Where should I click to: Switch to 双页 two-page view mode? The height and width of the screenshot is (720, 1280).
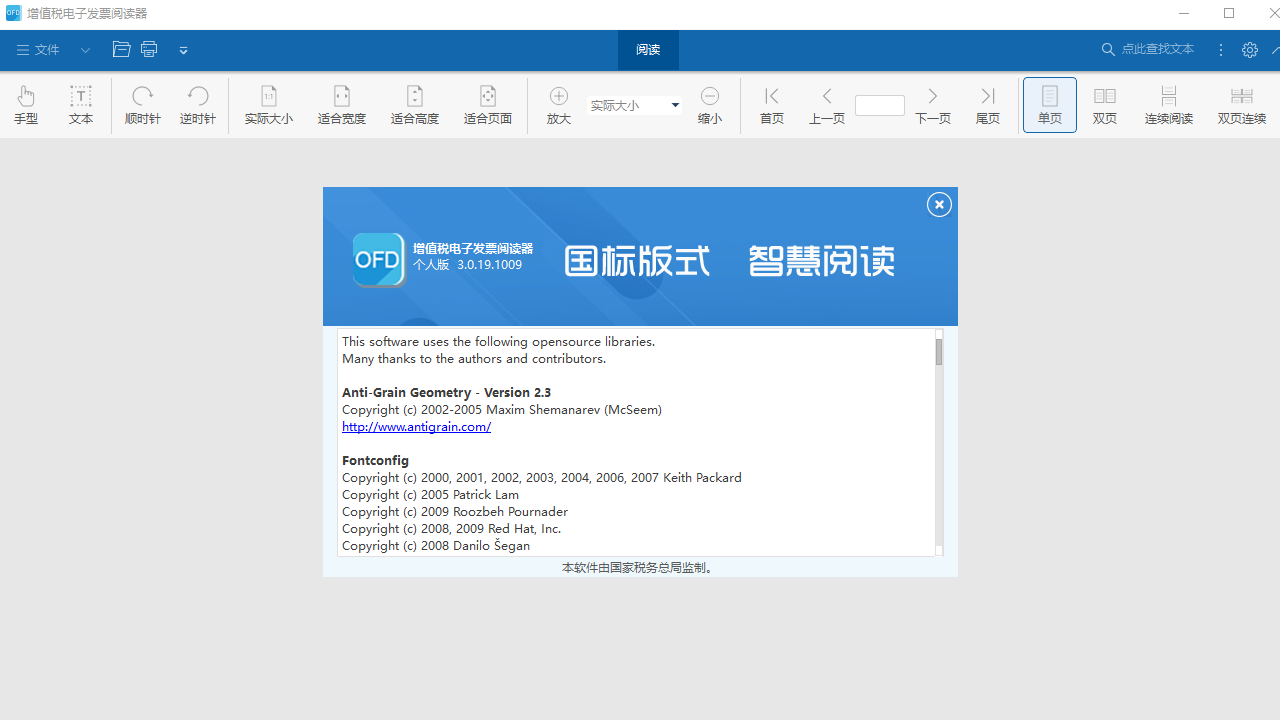pyautogui.click(x=1104, y=104)
